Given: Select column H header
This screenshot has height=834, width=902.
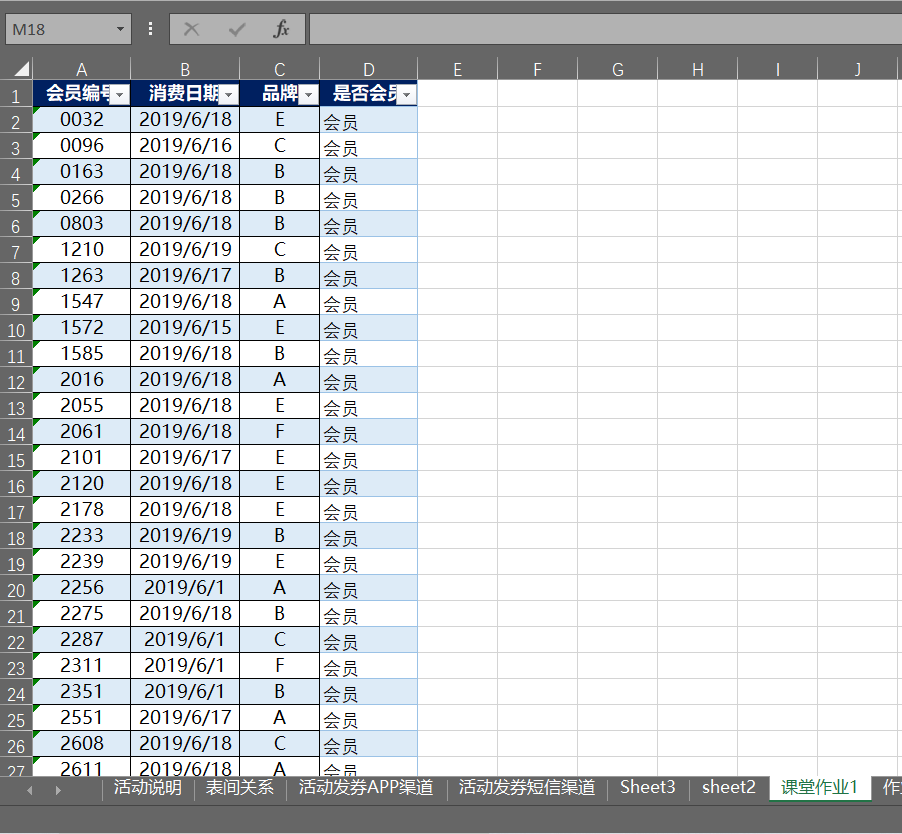Looking at the screenshot, I should point(698,70).
